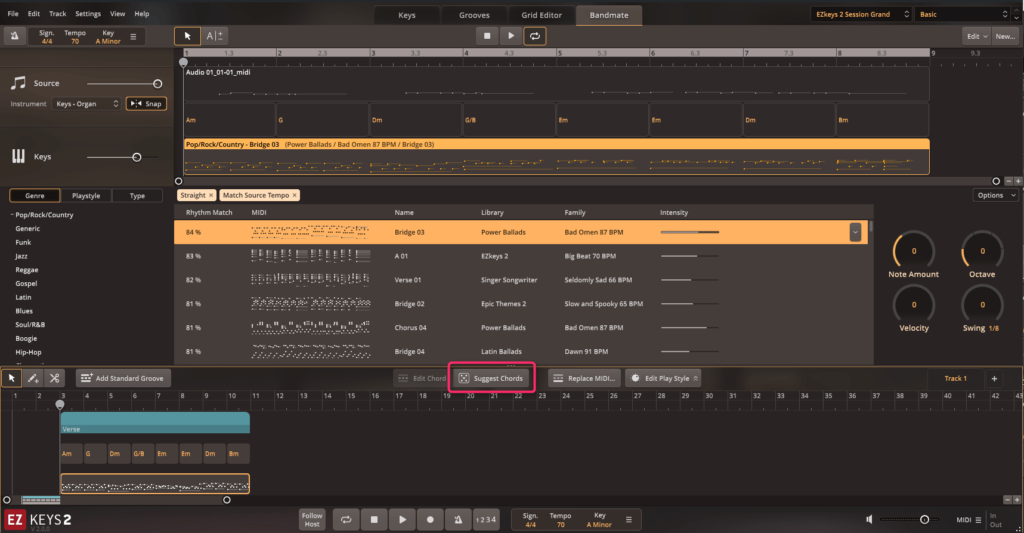Open bottom song settings hamburger menu
Image resolution: width=1024 pixels, height=533 pixels.
629,519
